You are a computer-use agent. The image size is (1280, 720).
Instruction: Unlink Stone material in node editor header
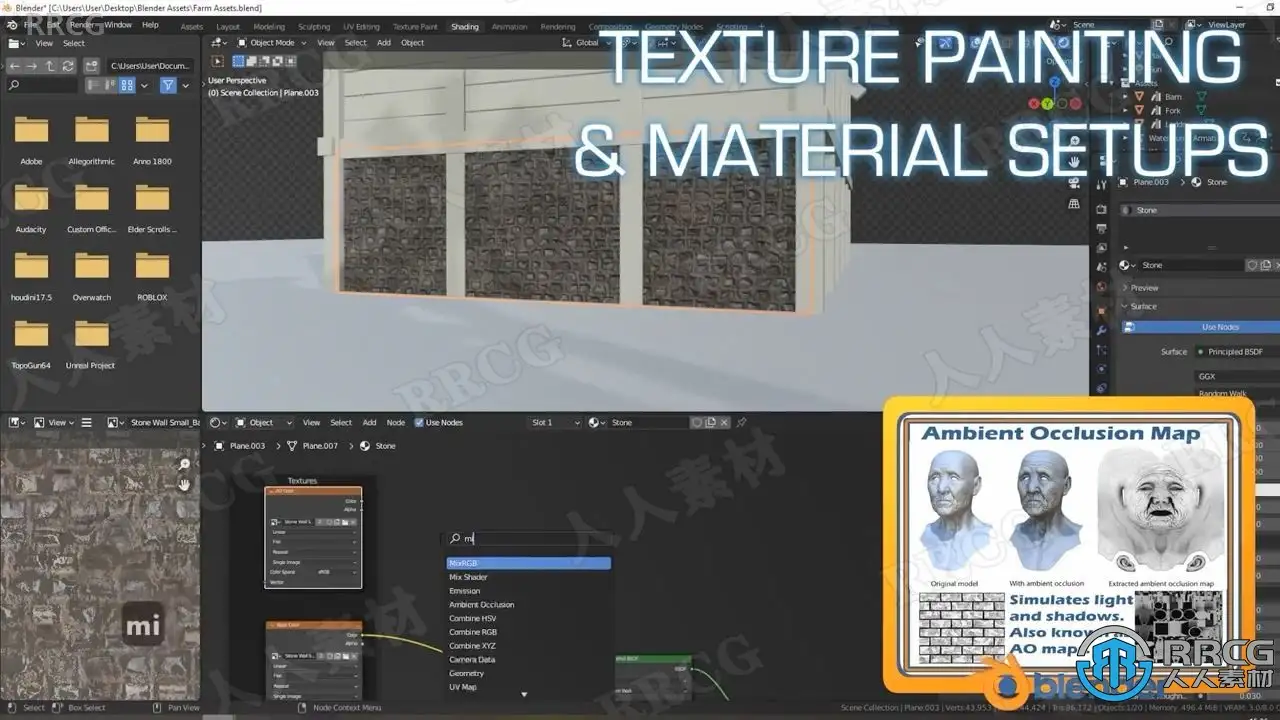pos(725,423)
